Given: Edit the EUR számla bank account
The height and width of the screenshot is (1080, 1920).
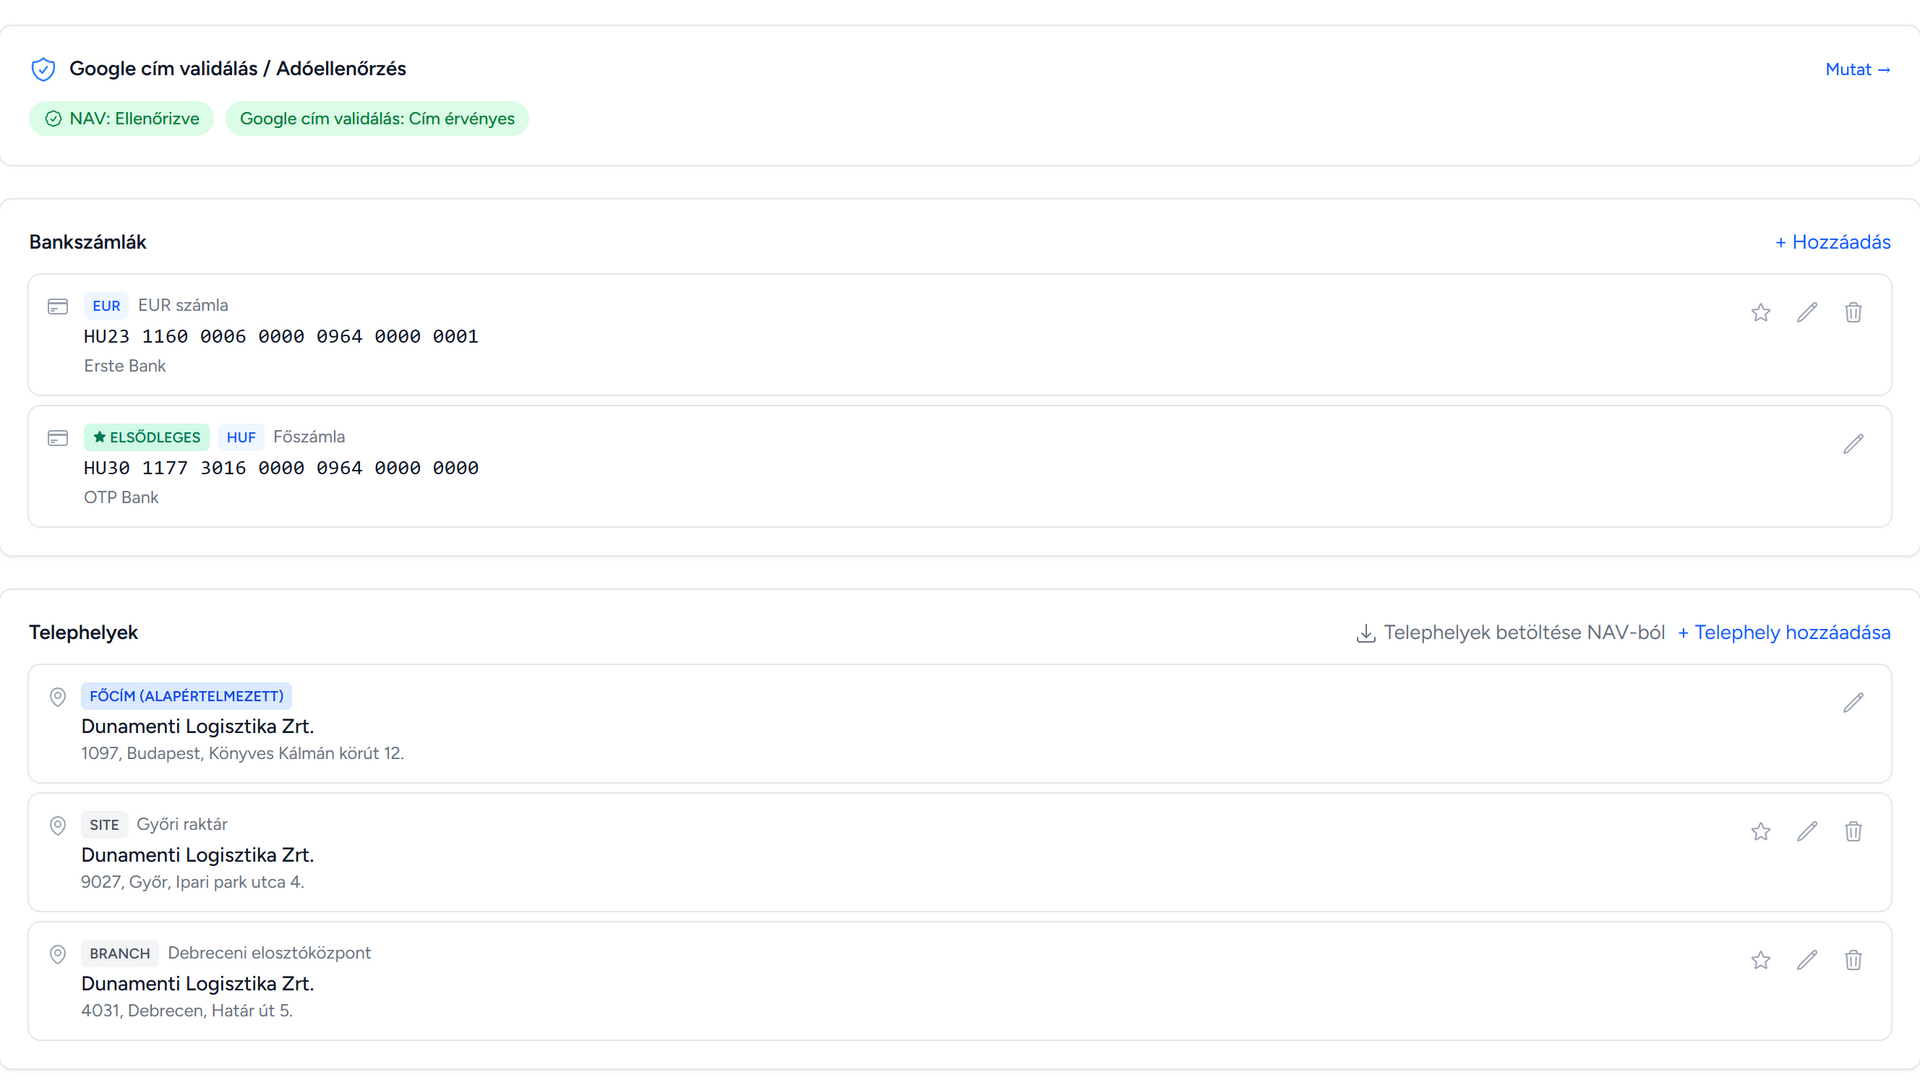Looking at the screenshot, I should (x=1807, y=313).
